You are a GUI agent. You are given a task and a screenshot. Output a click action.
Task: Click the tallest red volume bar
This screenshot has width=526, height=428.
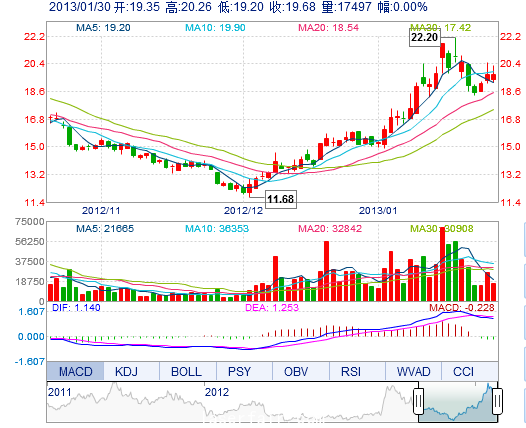(x=442, y=264)
